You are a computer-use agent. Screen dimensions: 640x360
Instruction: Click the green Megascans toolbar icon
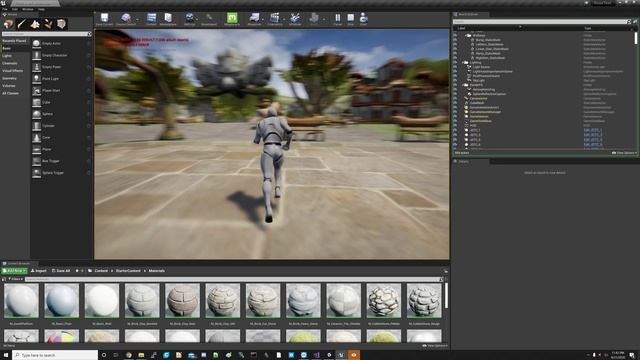[x=232, y=18]
